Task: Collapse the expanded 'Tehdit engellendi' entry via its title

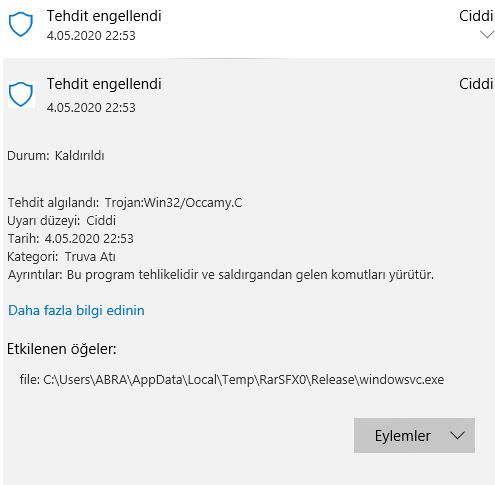Action: tap(104, 84)
